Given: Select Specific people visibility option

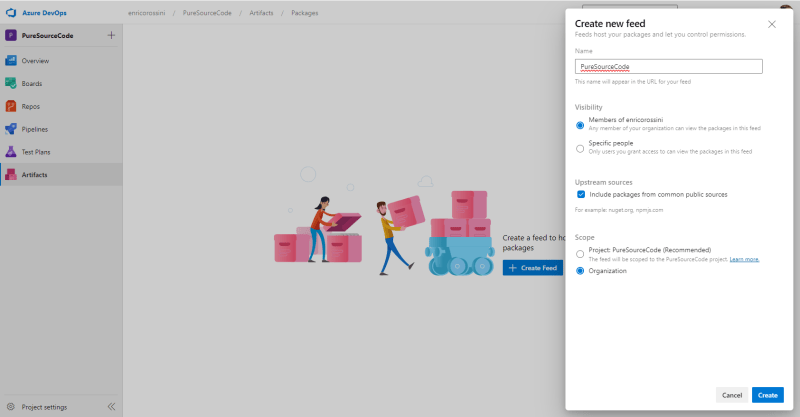Looking at the screenshot, I should 580,149.
